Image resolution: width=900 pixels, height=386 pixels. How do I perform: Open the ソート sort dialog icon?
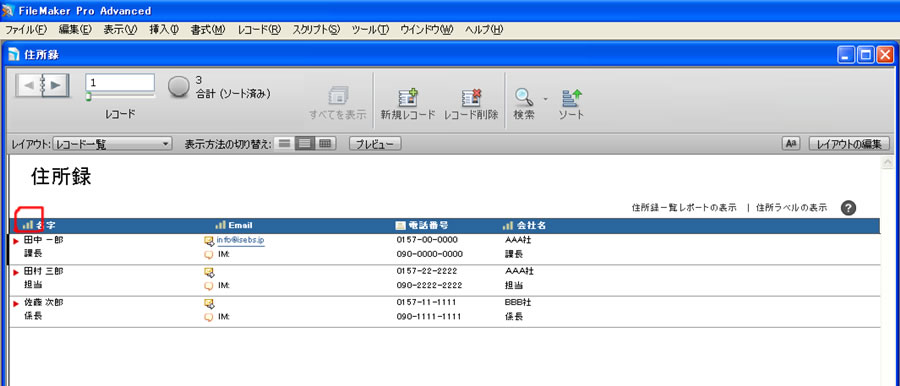click(572, 97)
